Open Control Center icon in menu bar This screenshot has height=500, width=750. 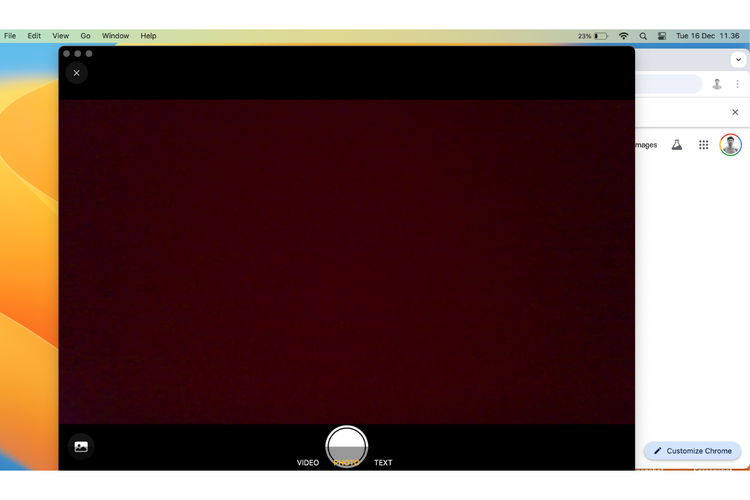662,36
